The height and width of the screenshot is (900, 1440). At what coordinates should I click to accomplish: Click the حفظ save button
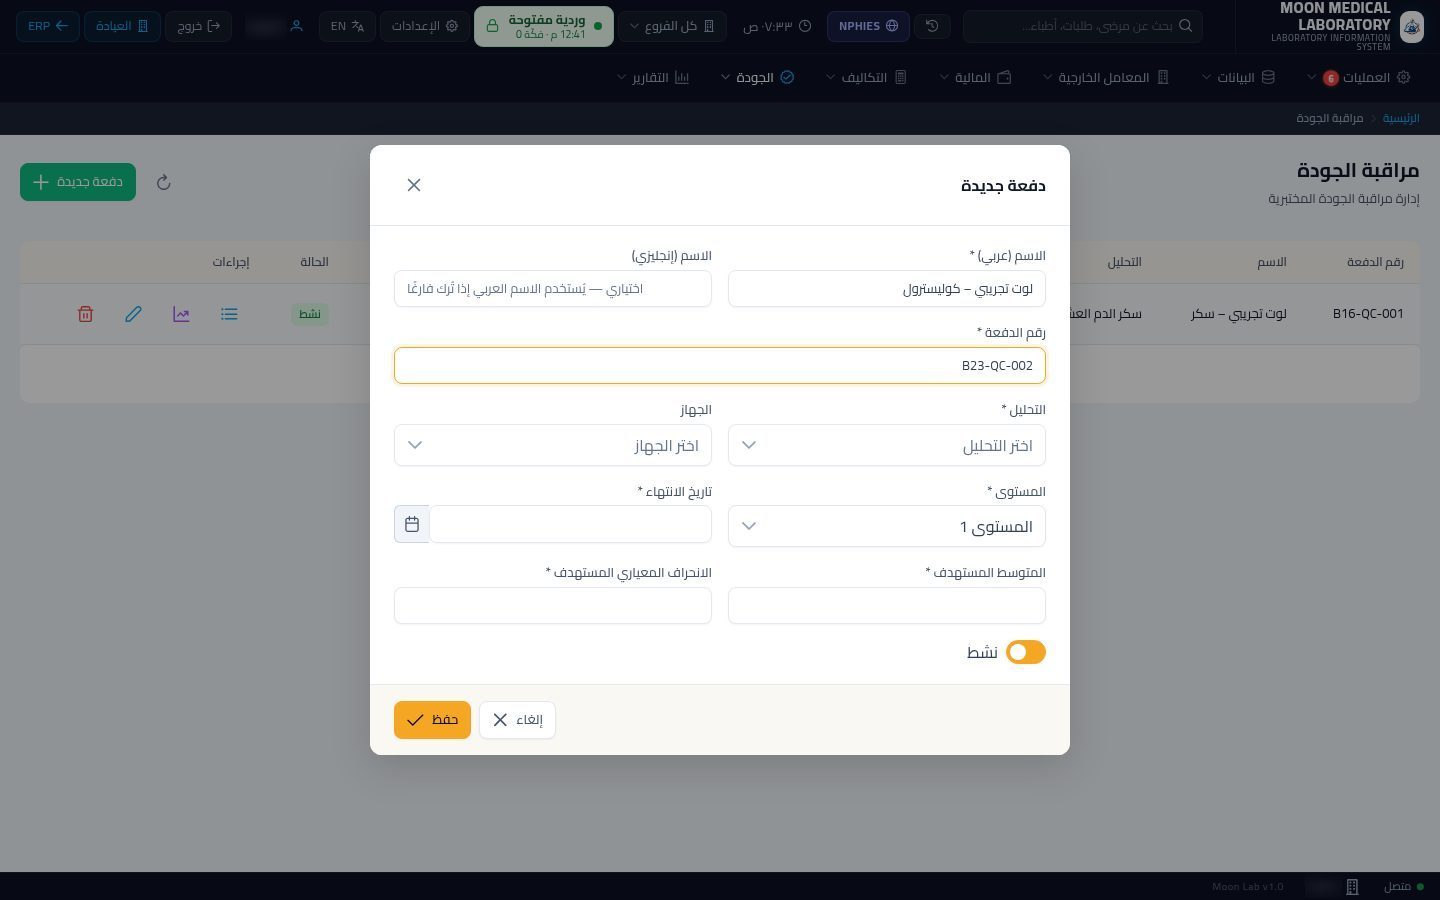click(432, 720)
